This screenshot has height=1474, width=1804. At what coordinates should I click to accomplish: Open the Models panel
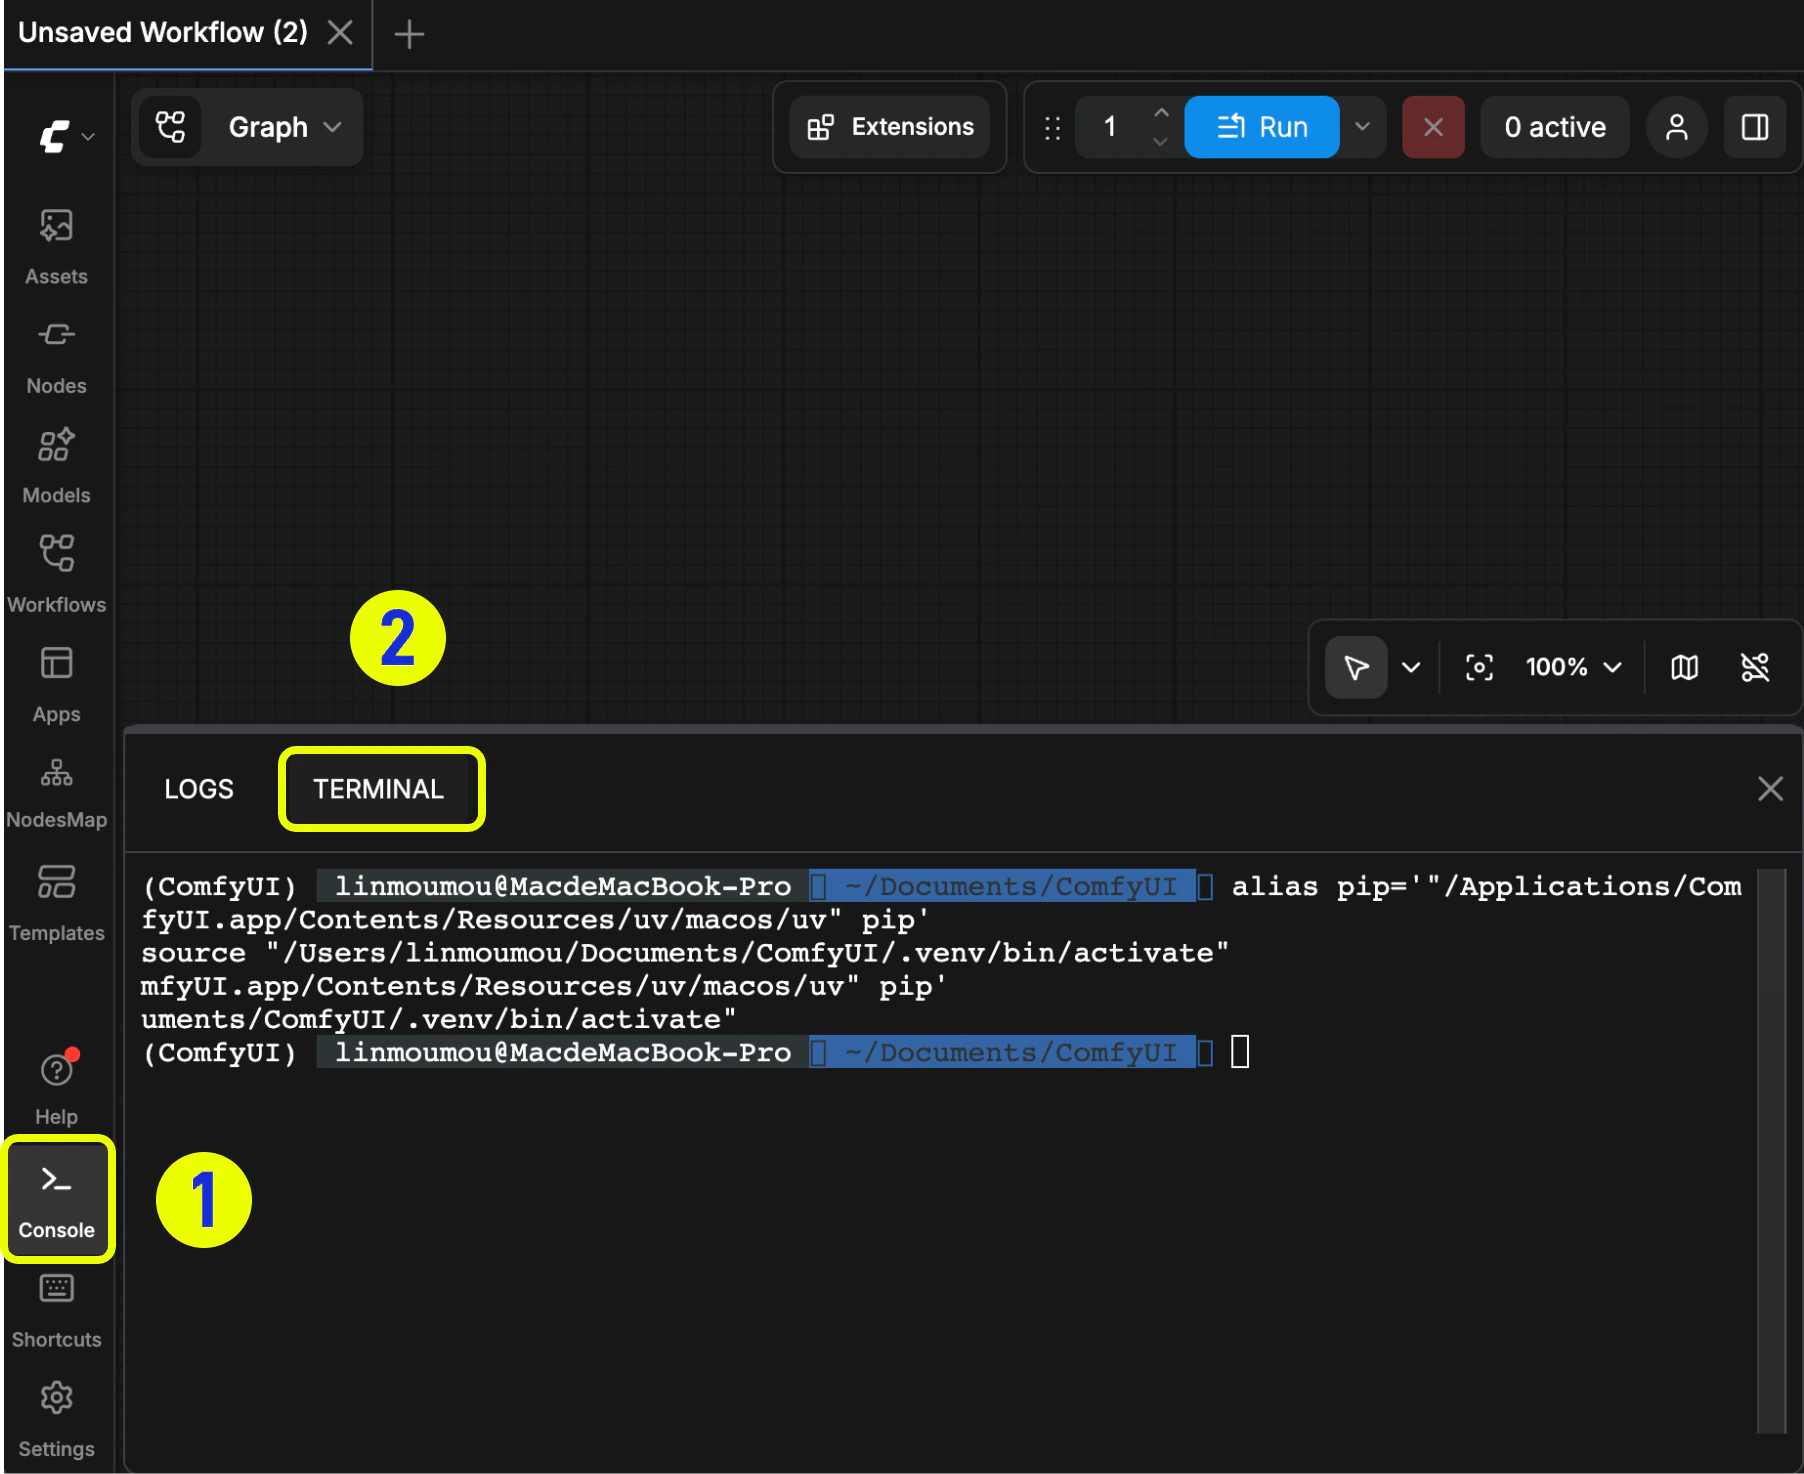[56, 462]
